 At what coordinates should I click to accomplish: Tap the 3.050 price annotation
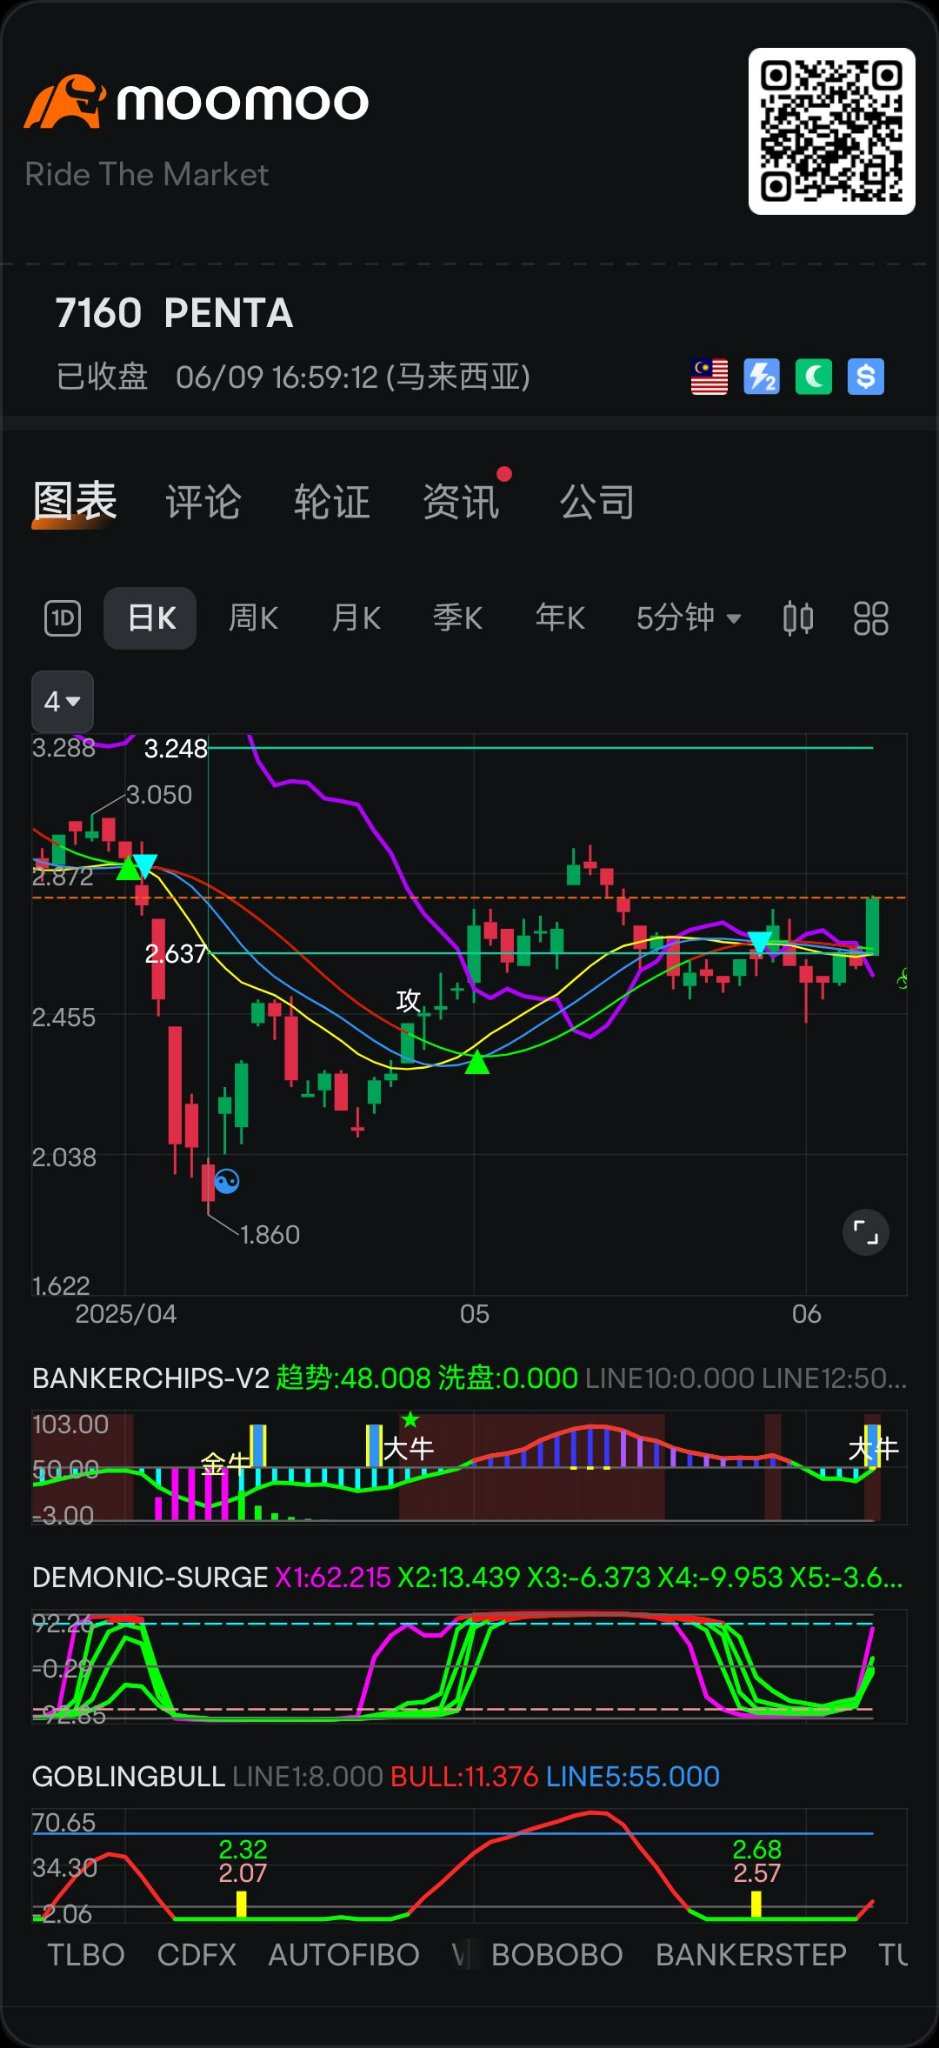click(159, 795)
